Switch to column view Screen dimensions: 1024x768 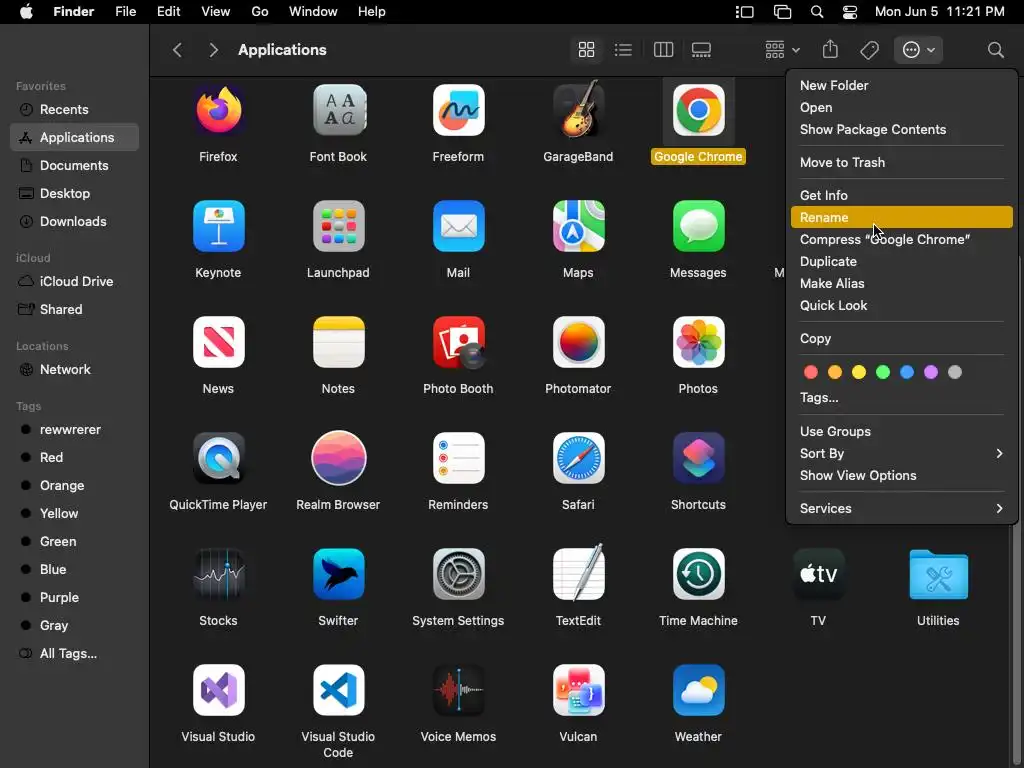[x=663, y=50]
